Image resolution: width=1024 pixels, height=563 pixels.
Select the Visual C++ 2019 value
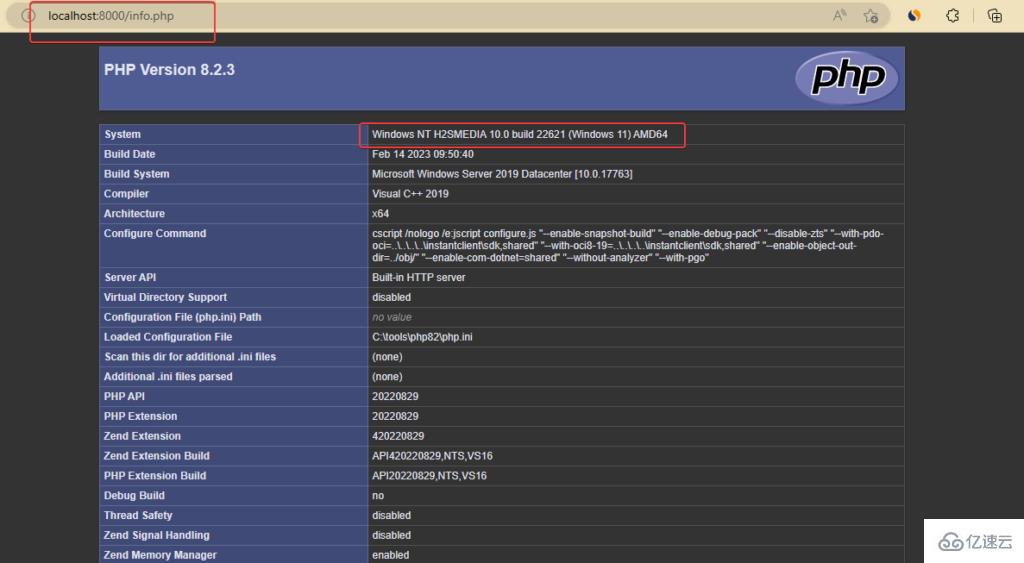coord(410,194)
